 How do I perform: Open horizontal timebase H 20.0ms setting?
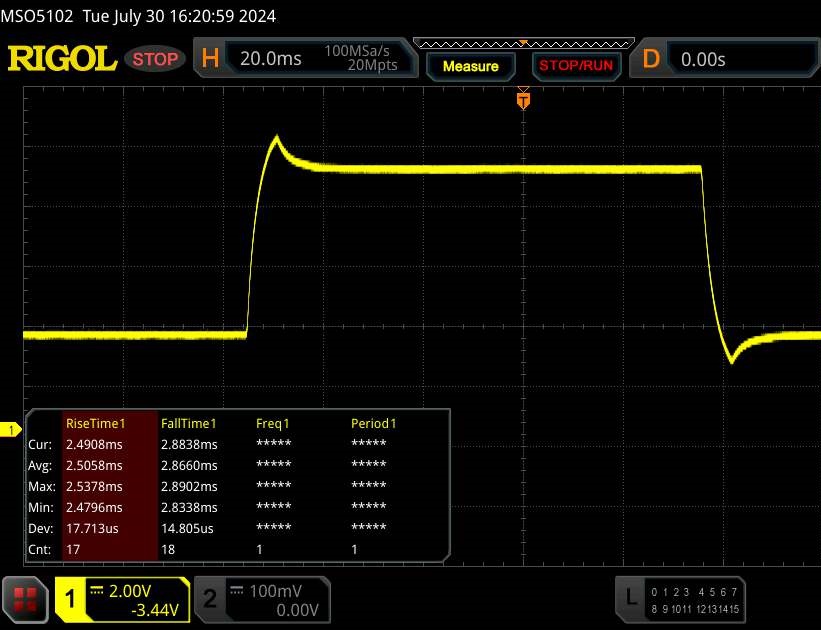[305, 58]
